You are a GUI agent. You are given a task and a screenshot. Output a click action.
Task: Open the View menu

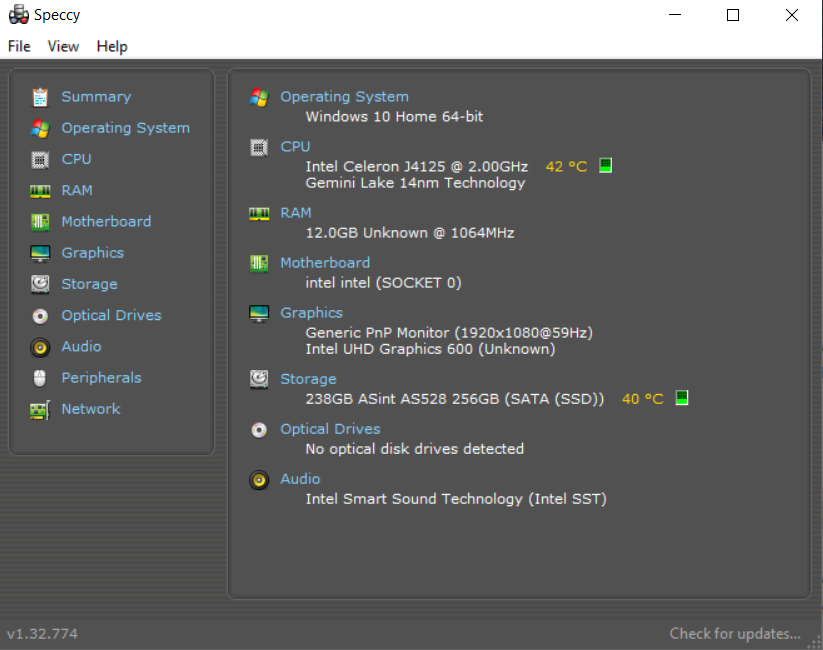click(x=64, y=47)
